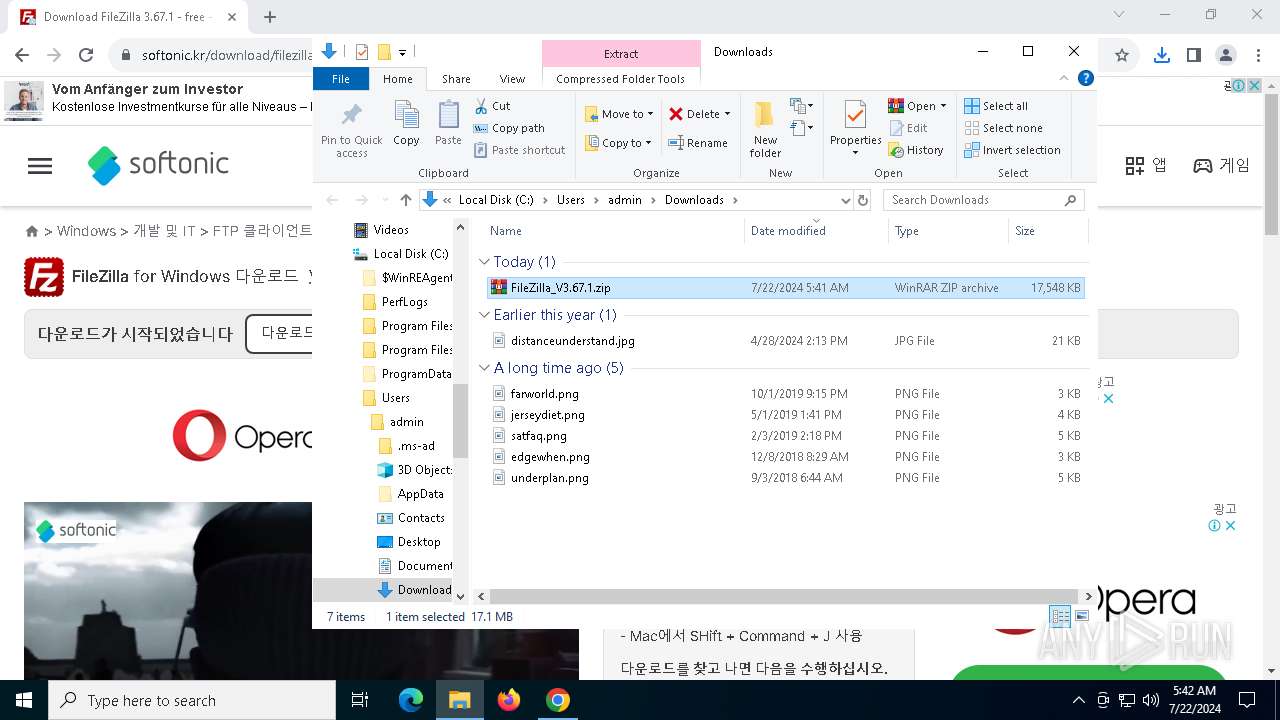Click the Cut scissors icon
This screenshot has height=720, width=1280.
click(481, 106)
